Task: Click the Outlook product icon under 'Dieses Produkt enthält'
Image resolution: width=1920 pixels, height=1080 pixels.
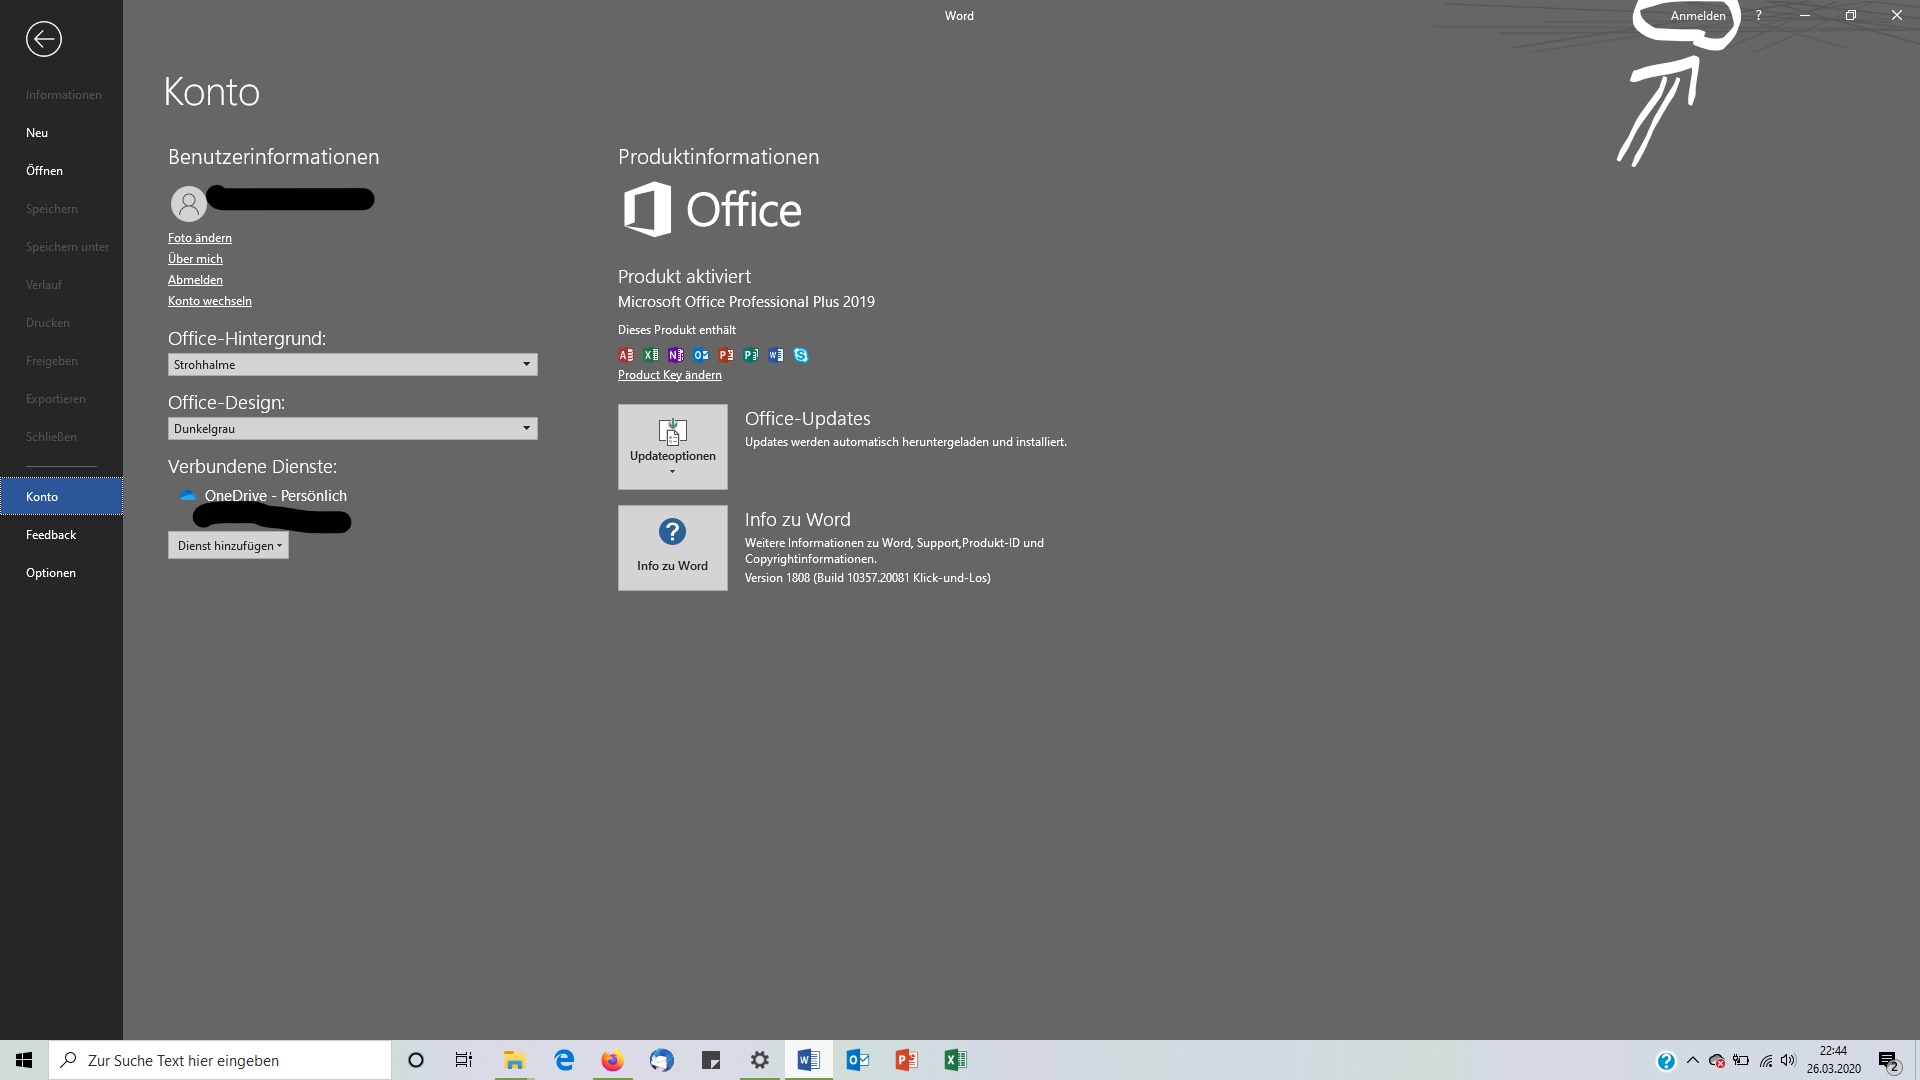Action: (701, 355)
